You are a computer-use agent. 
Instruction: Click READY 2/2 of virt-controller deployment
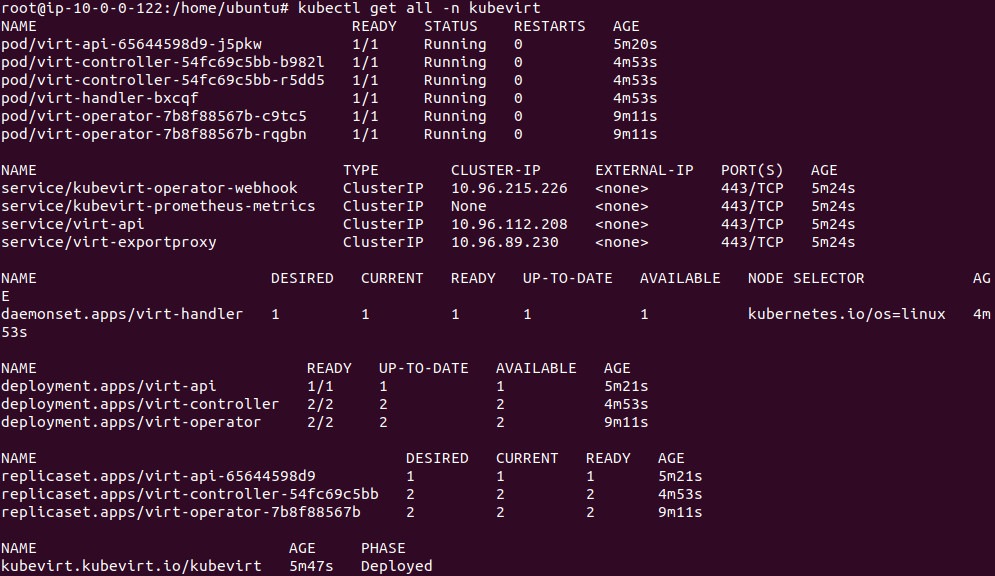pyautogui.click(x=320, y=404)
